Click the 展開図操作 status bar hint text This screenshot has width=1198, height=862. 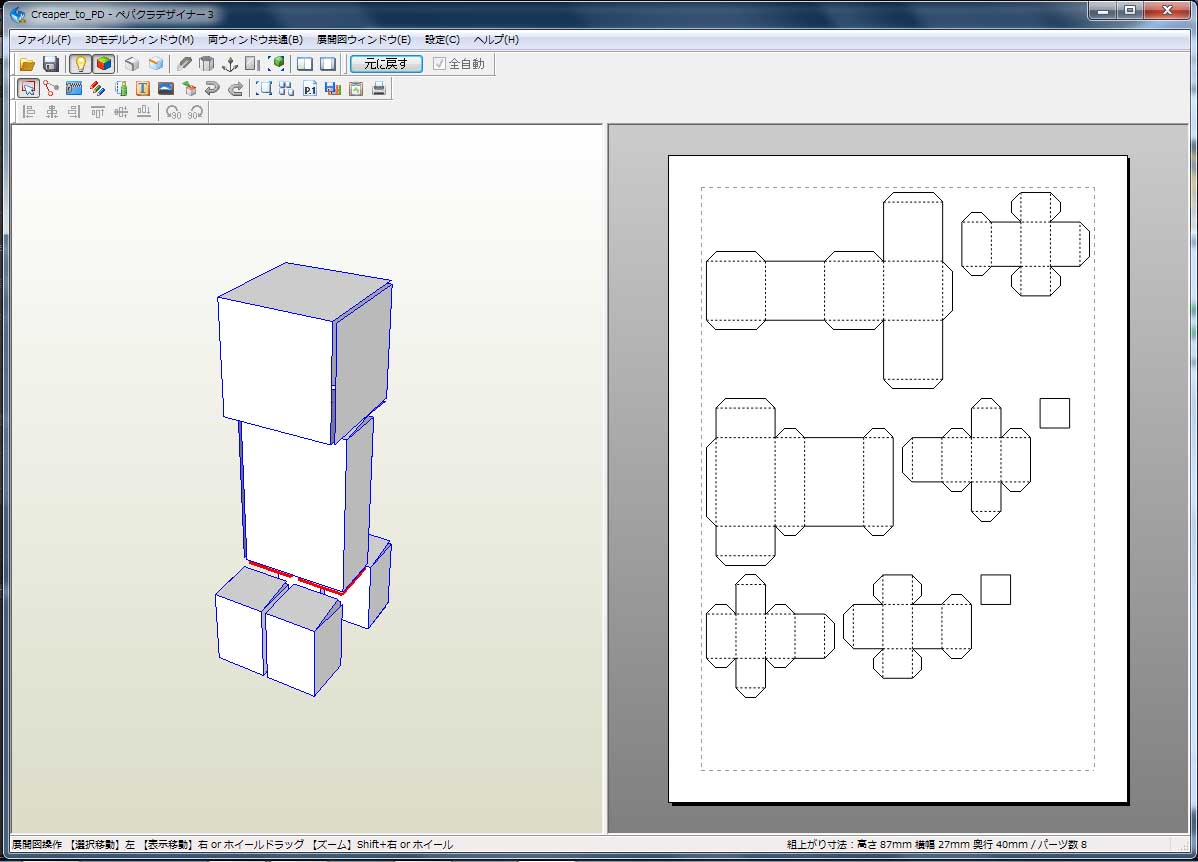[232, 844]
